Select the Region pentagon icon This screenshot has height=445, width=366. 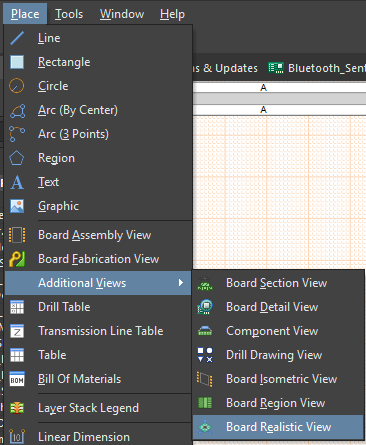pyautogui.click(x=17, y=158)
